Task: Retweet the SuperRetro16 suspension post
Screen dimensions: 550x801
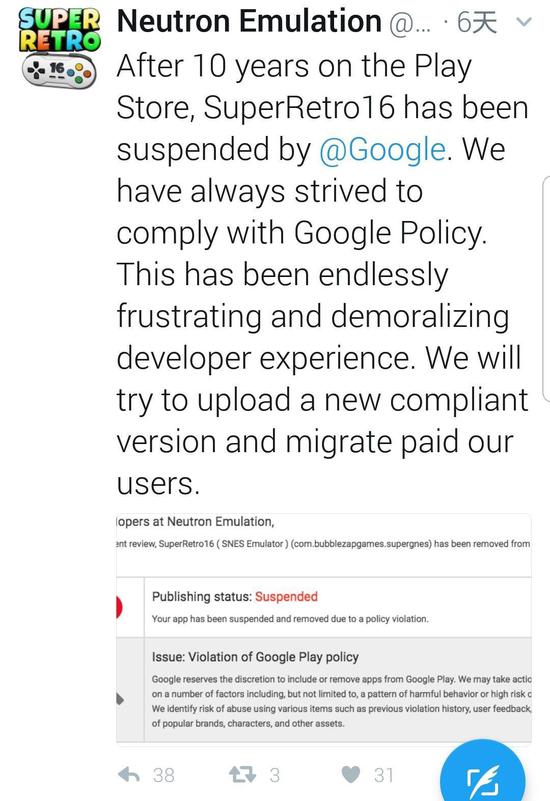Action: pyautogui.click(x=242, y=774)
